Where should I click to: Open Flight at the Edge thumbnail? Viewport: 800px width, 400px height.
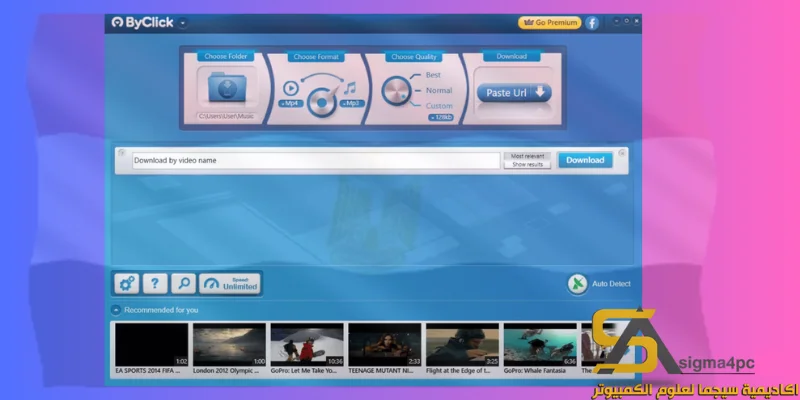pos(462,344)
